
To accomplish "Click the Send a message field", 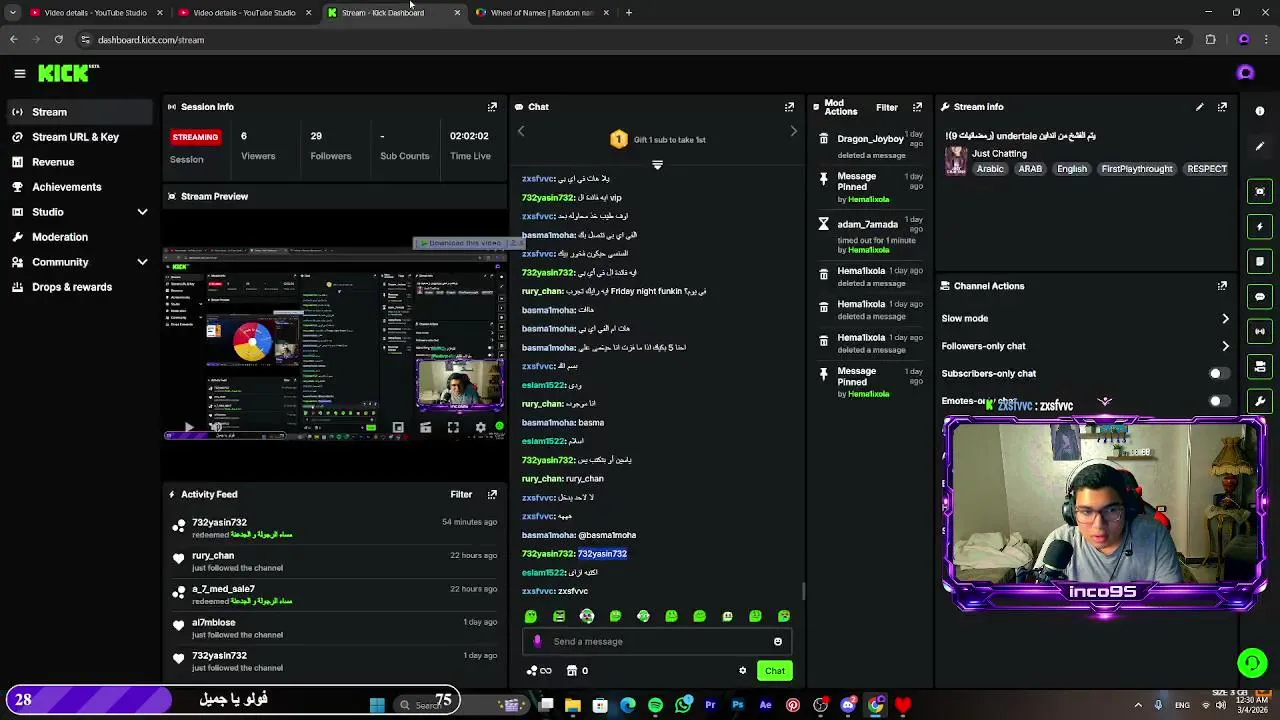I will coord(657,642).
